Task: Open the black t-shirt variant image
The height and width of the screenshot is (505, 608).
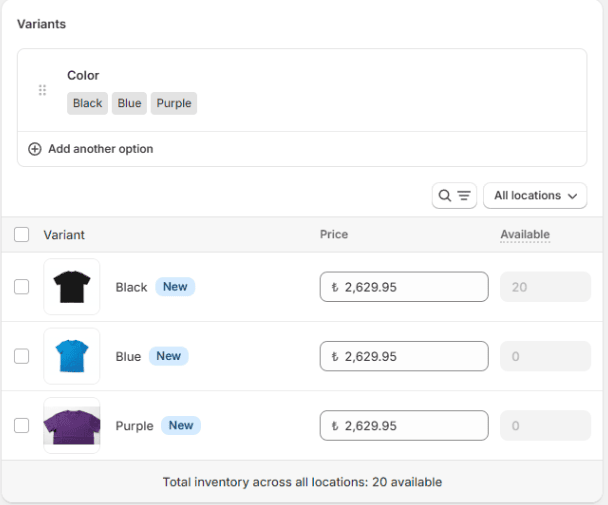Action: [72, 287]
